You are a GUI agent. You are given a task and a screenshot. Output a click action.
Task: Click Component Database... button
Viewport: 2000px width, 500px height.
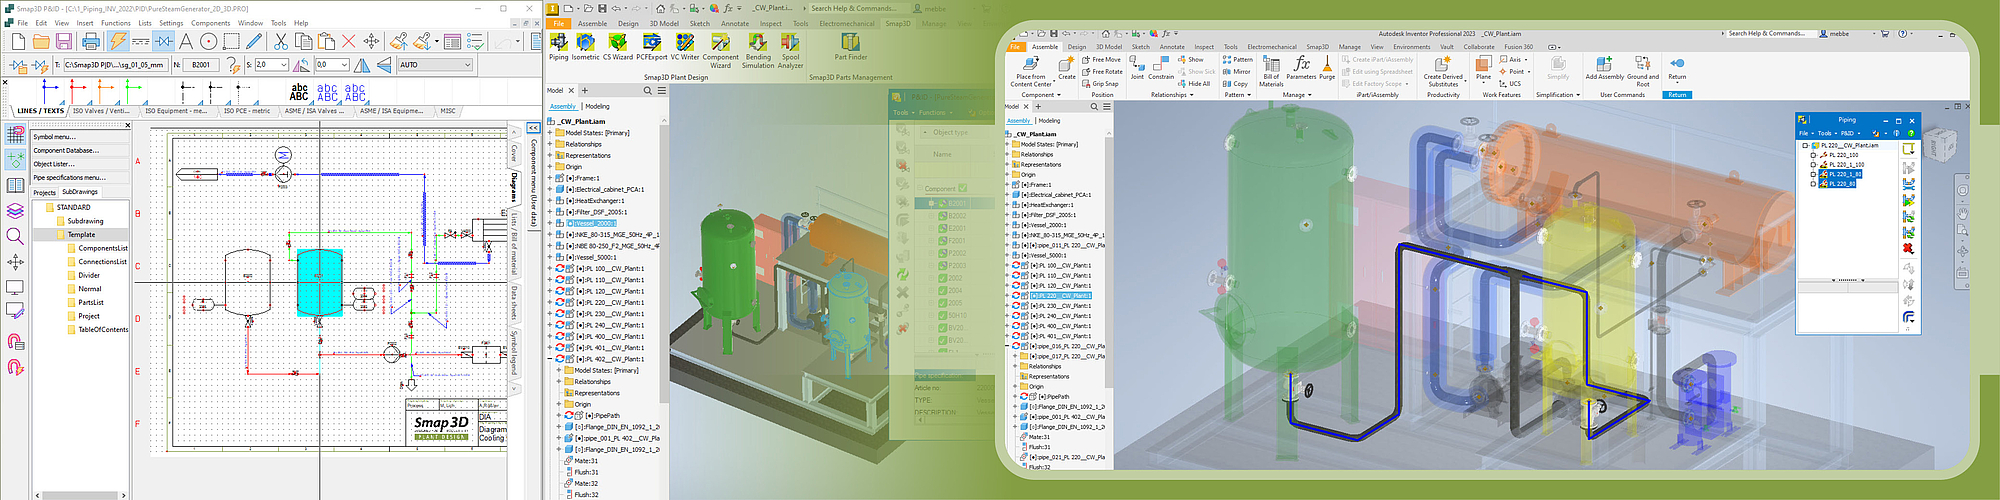(x=80, y=151)
